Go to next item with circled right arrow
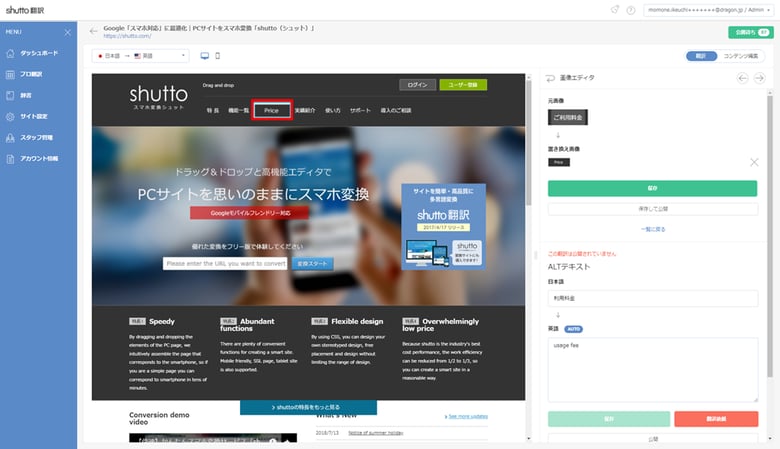This screenshot has height=449, width=780. click(759, 78)
